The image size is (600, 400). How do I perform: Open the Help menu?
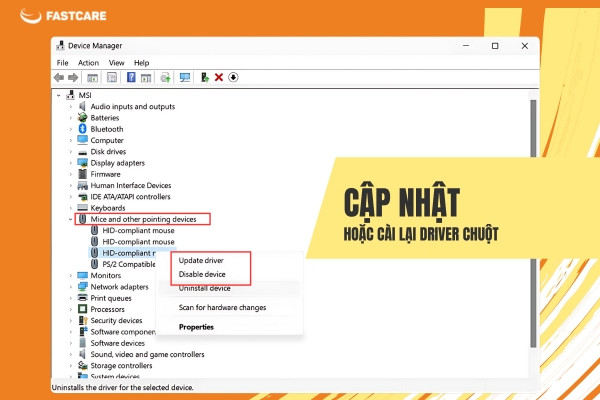click(141, 63)
